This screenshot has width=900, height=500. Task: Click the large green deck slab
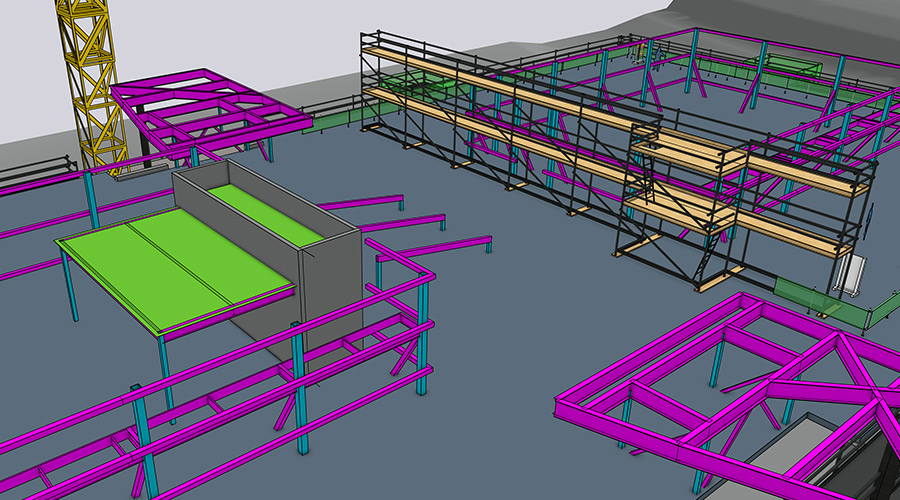(170, 270)
